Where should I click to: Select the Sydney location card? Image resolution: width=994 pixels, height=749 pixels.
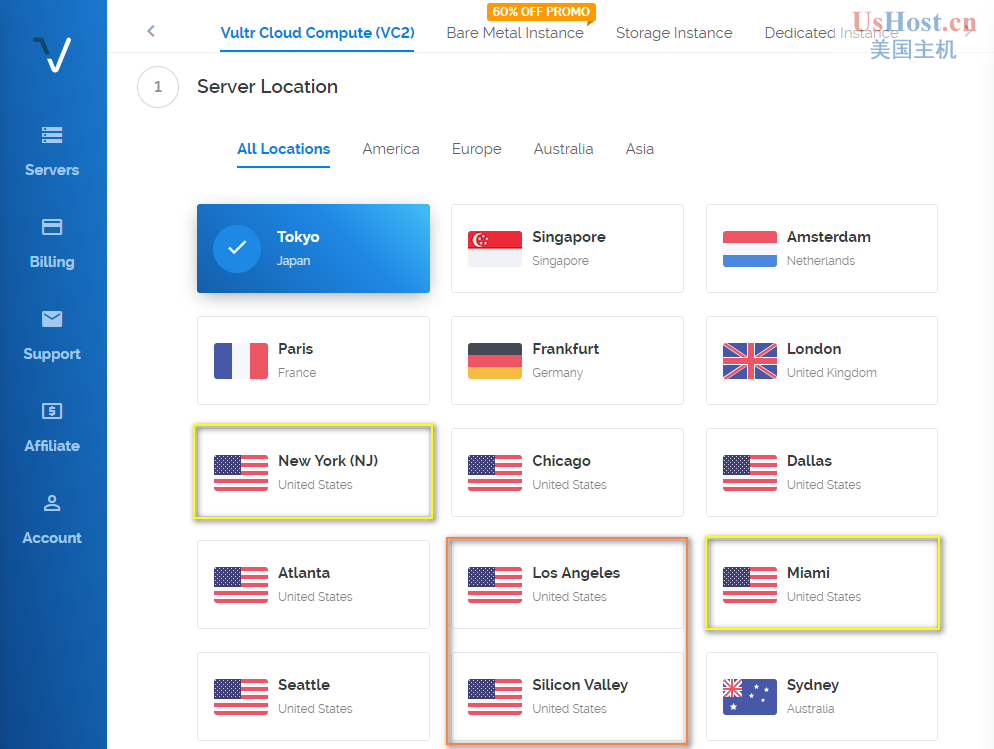[x=822, y=697]
